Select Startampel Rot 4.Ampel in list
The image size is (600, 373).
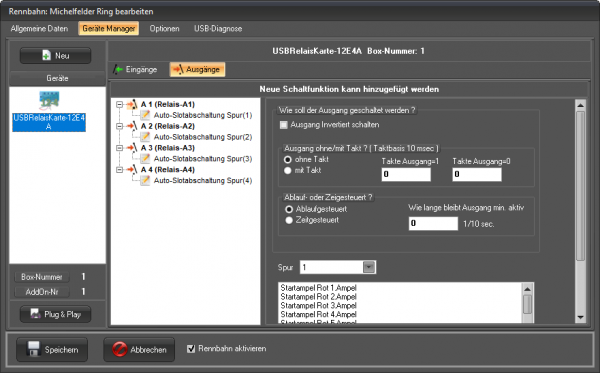point(318,314)
